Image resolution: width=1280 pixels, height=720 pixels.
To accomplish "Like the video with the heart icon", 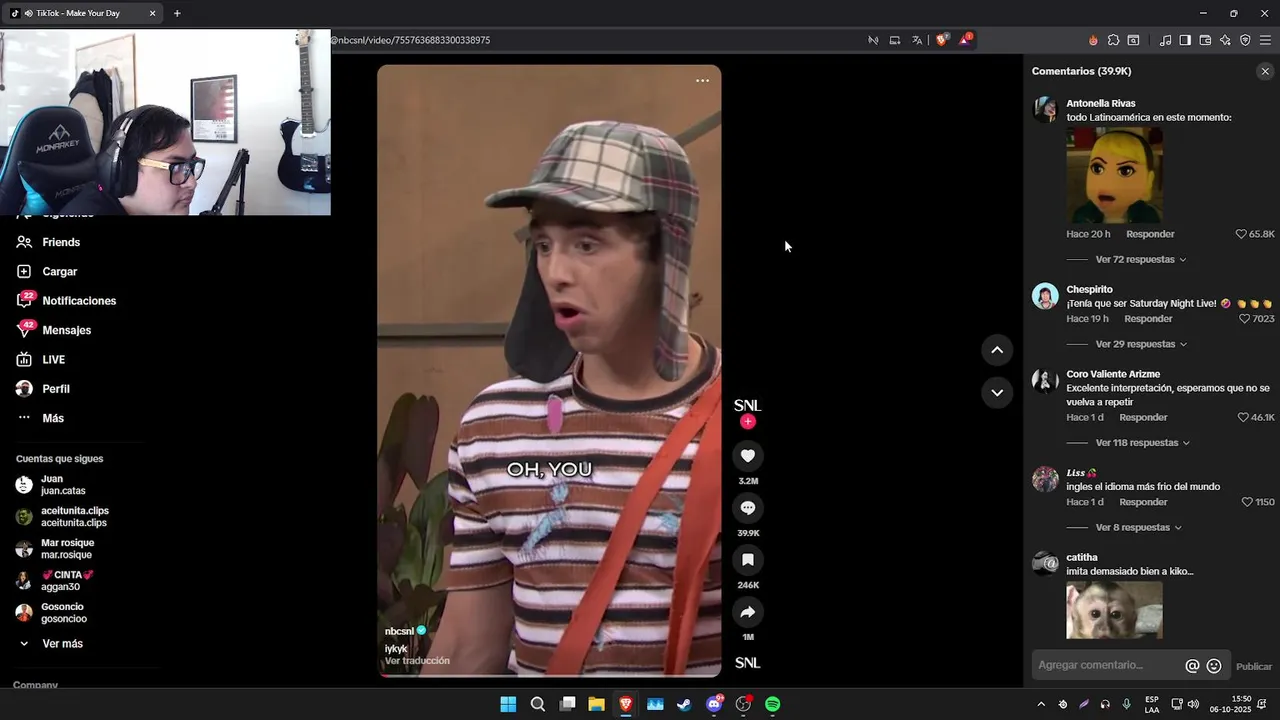I will [747, 456].
